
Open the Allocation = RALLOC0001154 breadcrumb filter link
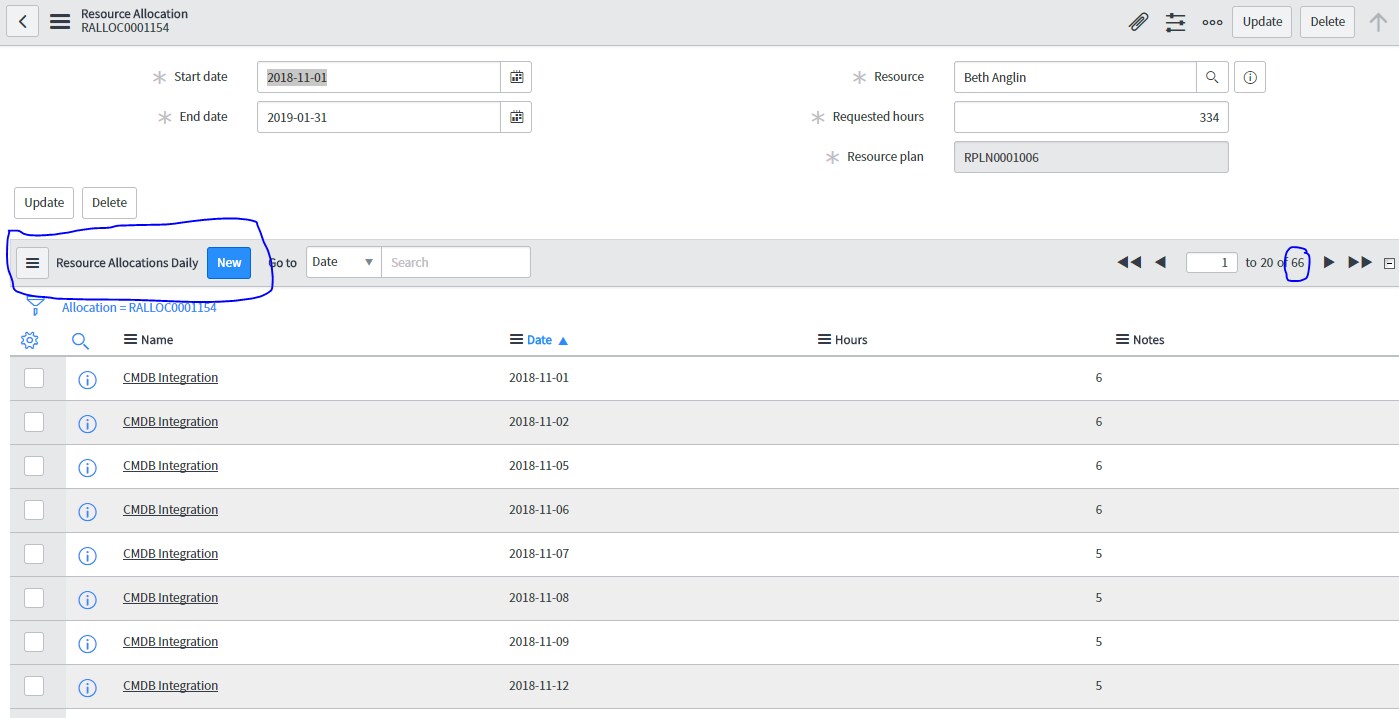[x=140, y=307]
